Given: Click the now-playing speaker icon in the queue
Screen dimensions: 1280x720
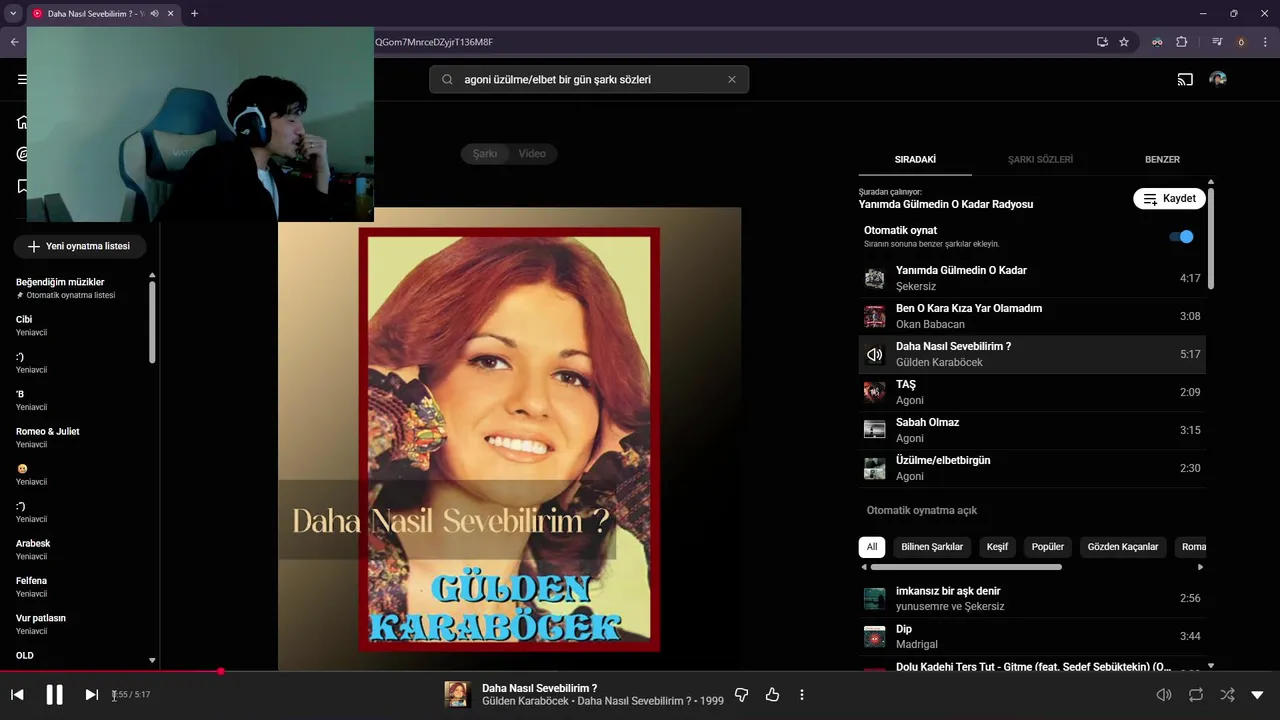Looking at the screenshot, I should click(874, 354).
